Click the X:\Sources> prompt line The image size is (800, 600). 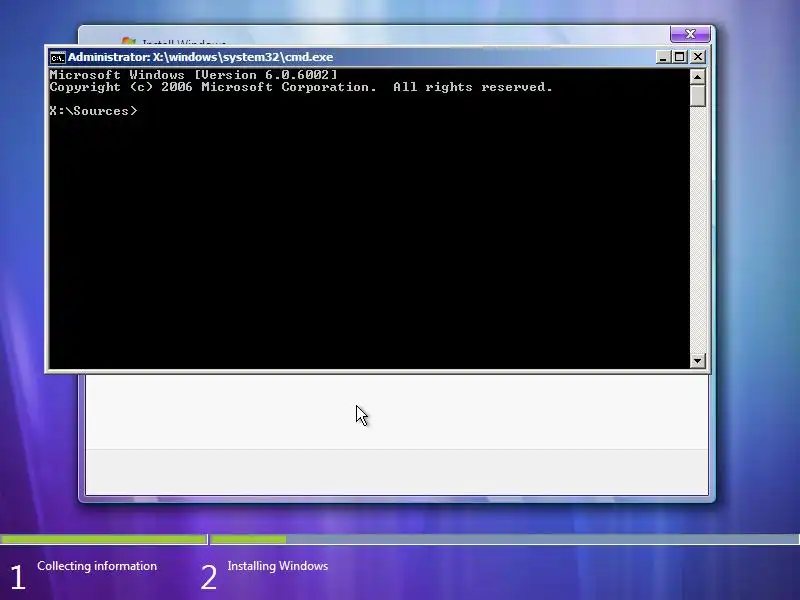93,111
